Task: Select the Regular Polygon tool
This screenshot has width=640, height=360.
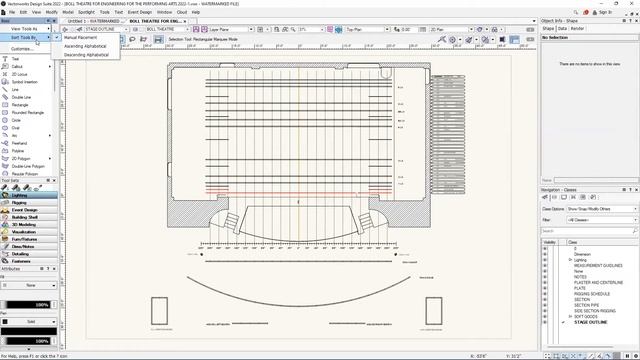Action: pyautogui.click(x=24, y=174)
